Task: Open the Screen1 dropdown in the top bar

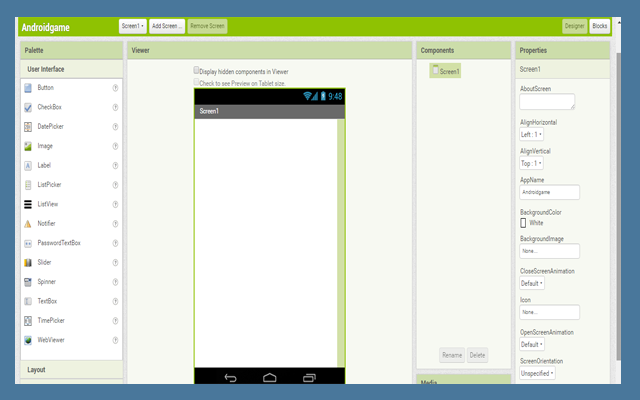Action: pyautogui.click(x=131, y=26)
